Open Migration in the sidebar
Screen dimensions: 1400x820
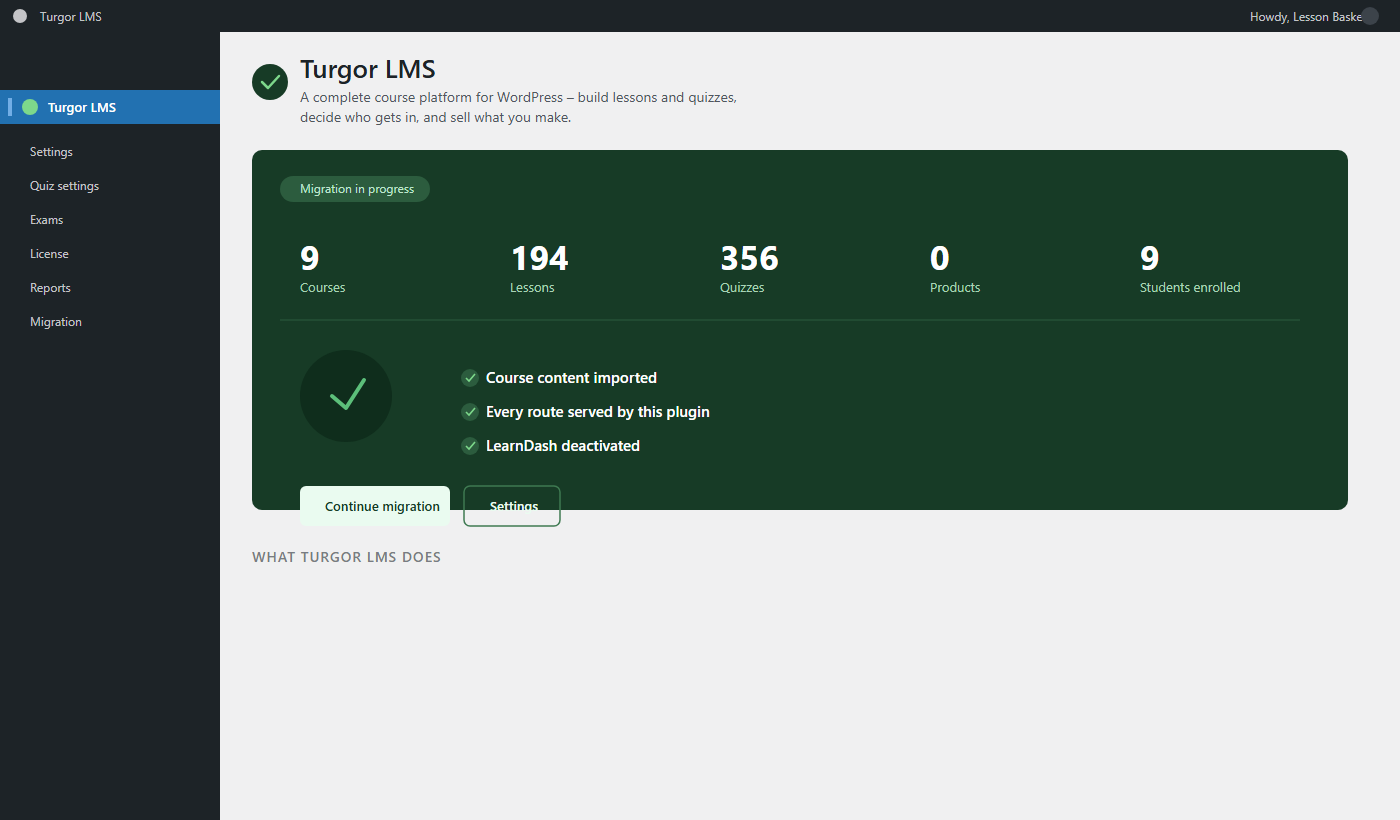tap(56, 322)
